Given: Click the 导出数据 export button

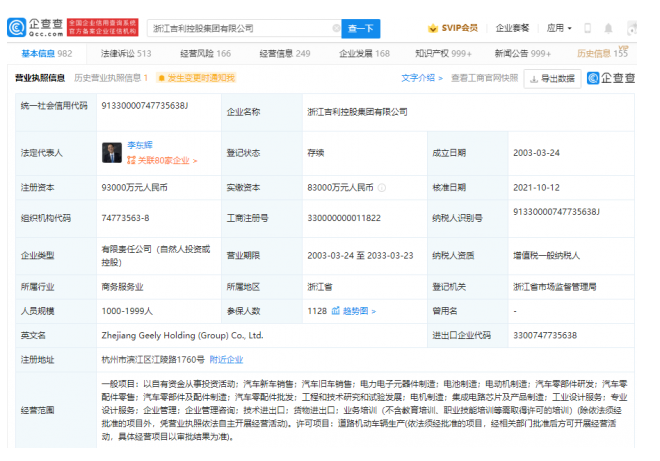Looking at the screenshot, I should [552, 78].
